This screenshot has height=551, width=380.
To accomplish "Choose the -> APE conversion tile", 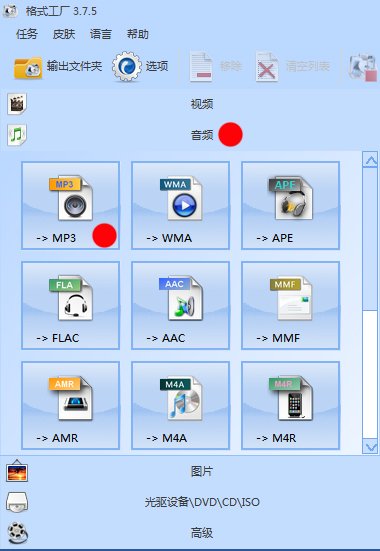I will click(x=290, y=206).
